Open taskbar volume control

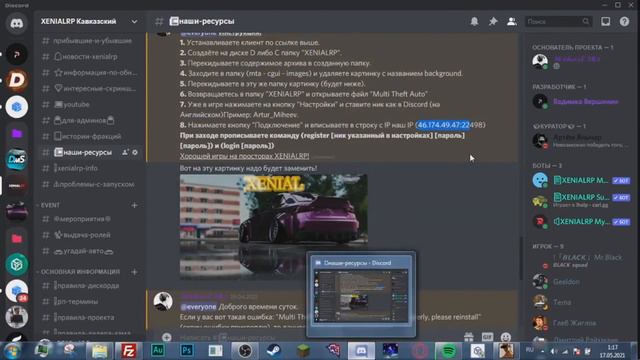click(554, 351)
